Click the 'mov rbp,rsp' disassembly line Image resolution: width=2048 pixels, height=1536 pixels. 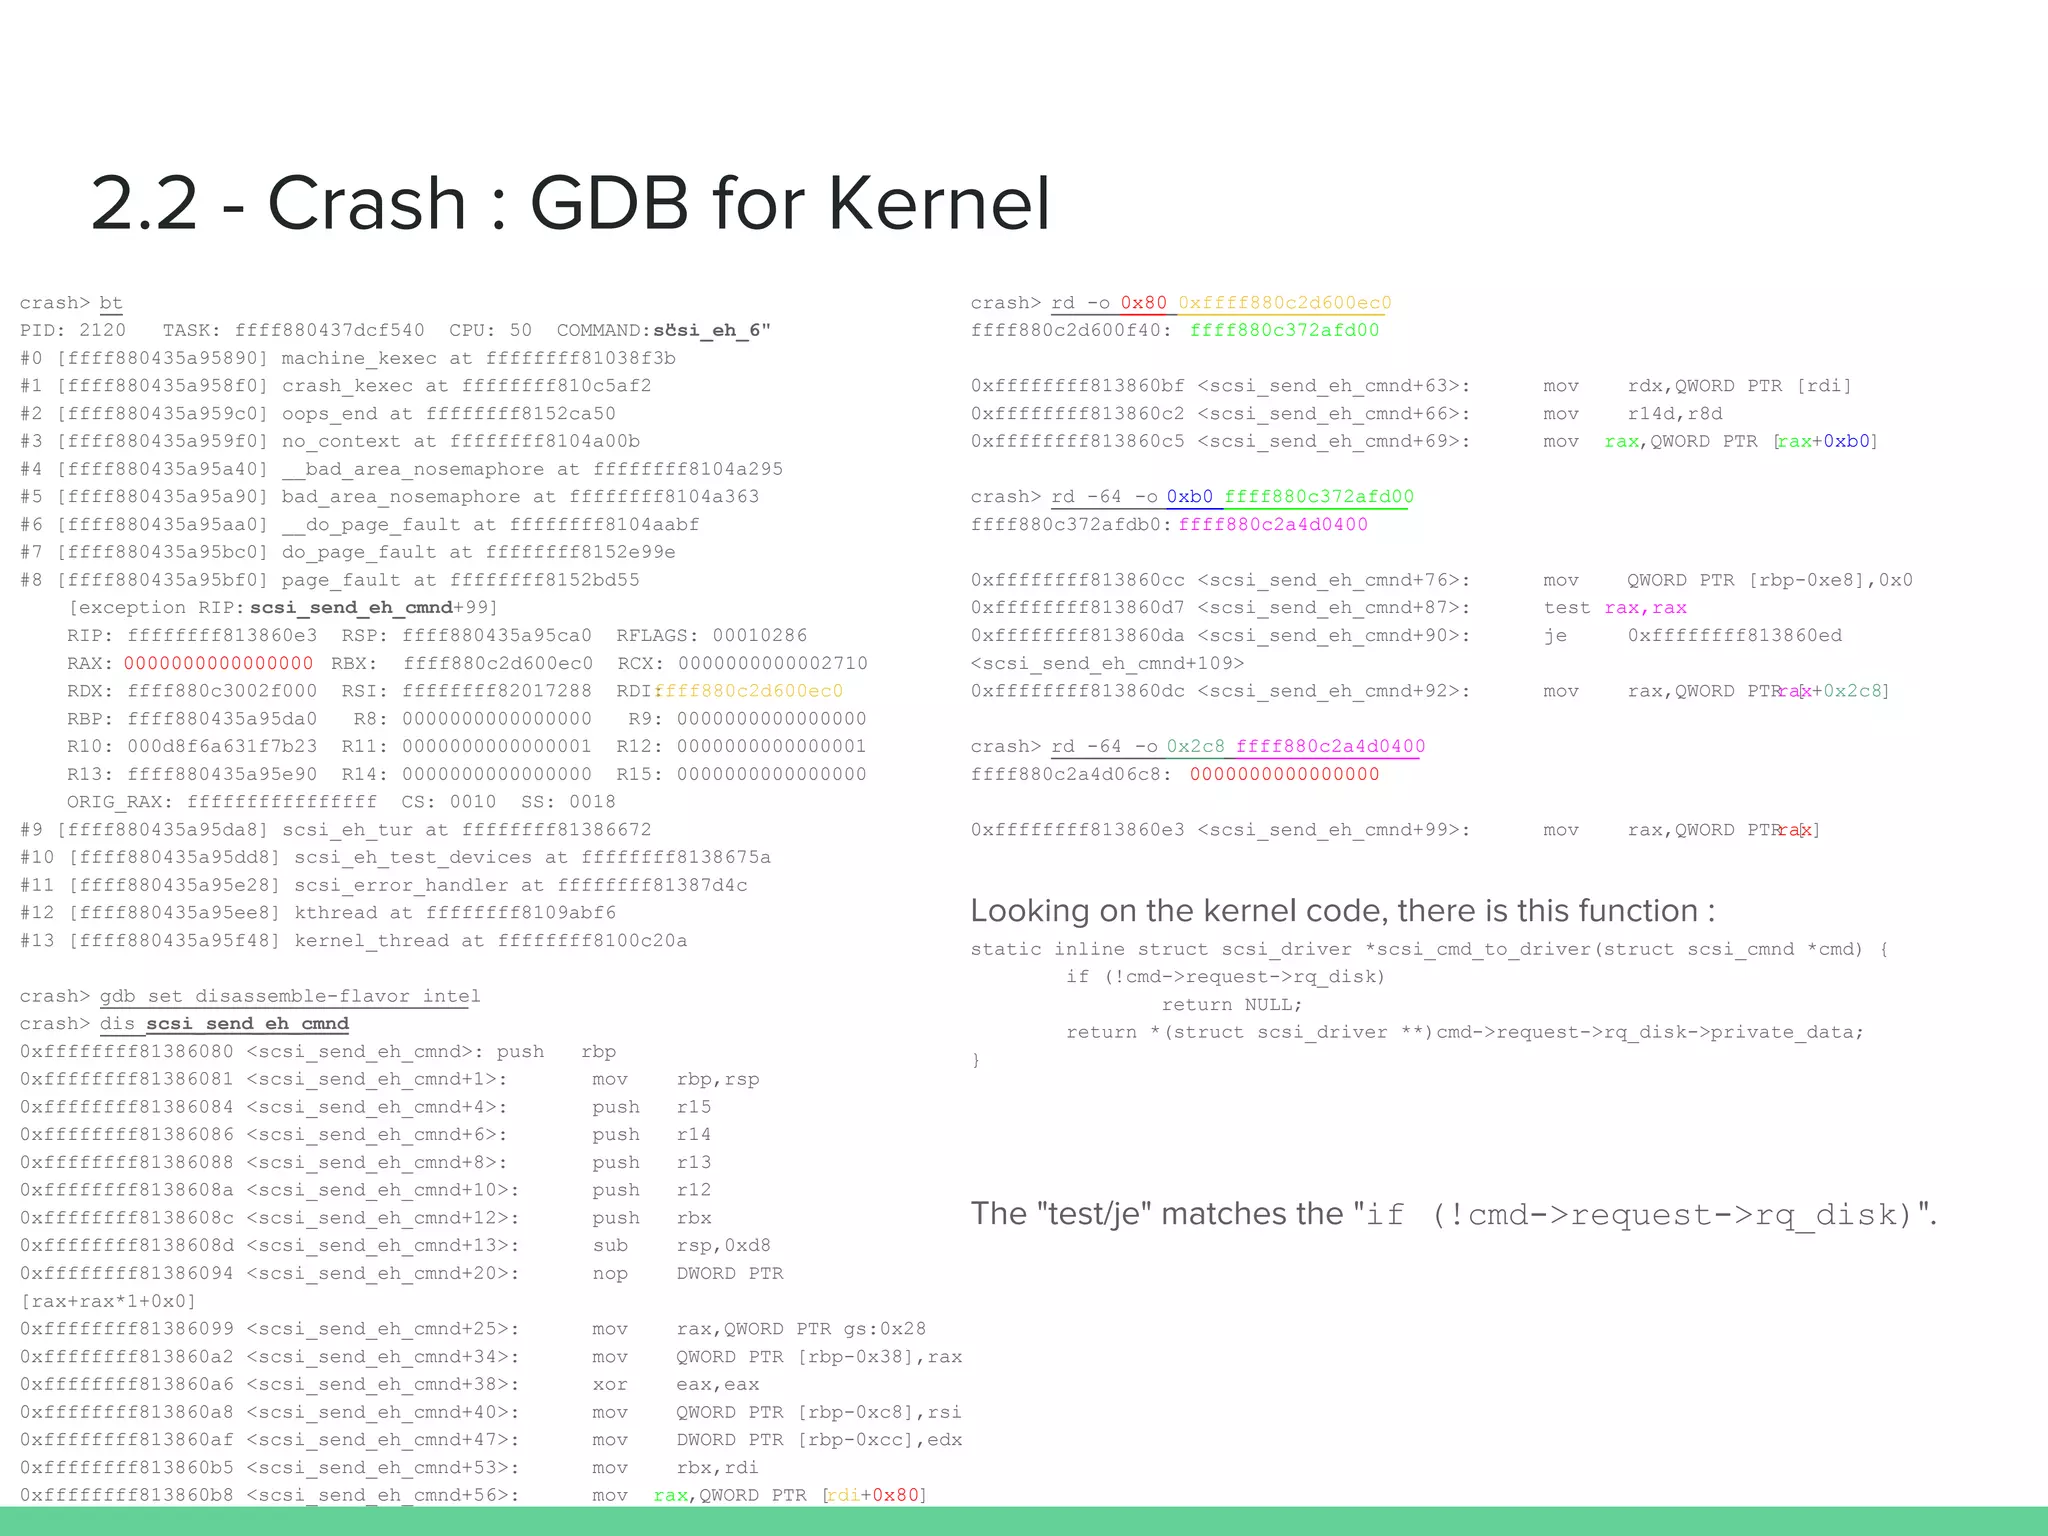pyautogui.click(x=390, y=1080)
